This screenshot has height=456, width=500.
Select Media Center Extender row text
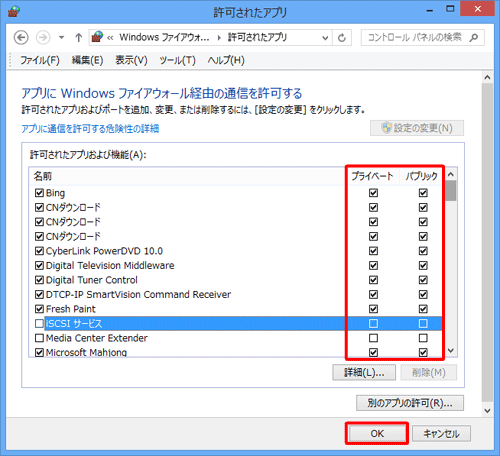pos(97,338)
